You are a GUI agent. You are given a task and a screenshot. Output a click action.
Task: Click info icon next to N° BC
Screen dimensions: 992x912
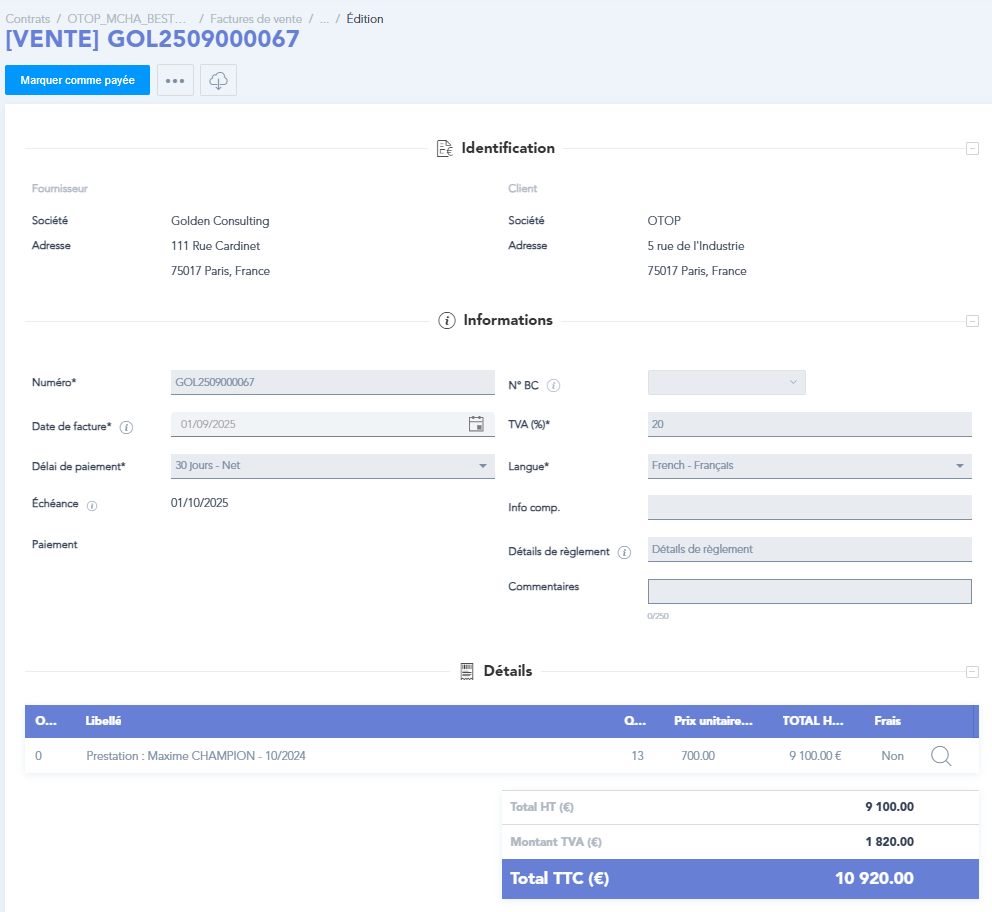click(x=553, y=386)
